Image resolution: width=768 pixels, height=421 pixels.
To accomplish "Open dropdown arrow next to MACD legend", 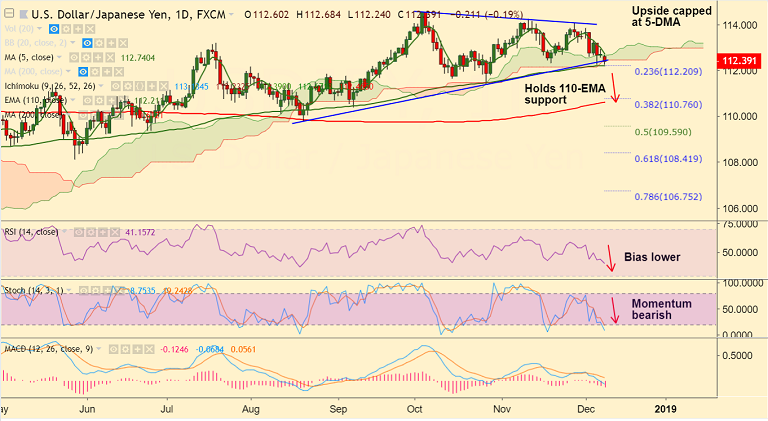I will pyautogui.click(x=99, y=349).
